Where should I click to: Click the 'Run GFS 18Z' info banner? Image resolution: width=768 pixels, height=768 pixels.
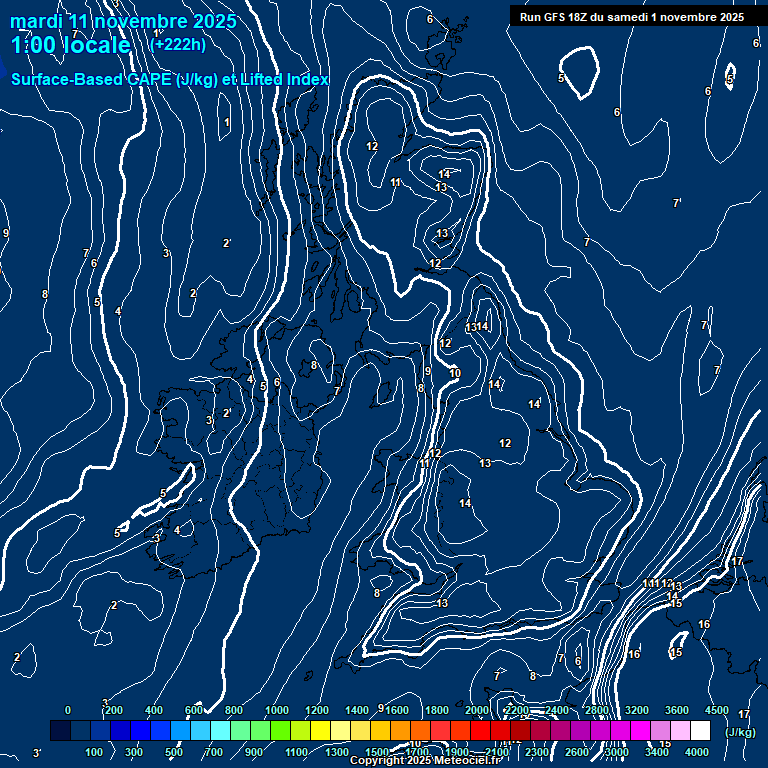(631, 17)
